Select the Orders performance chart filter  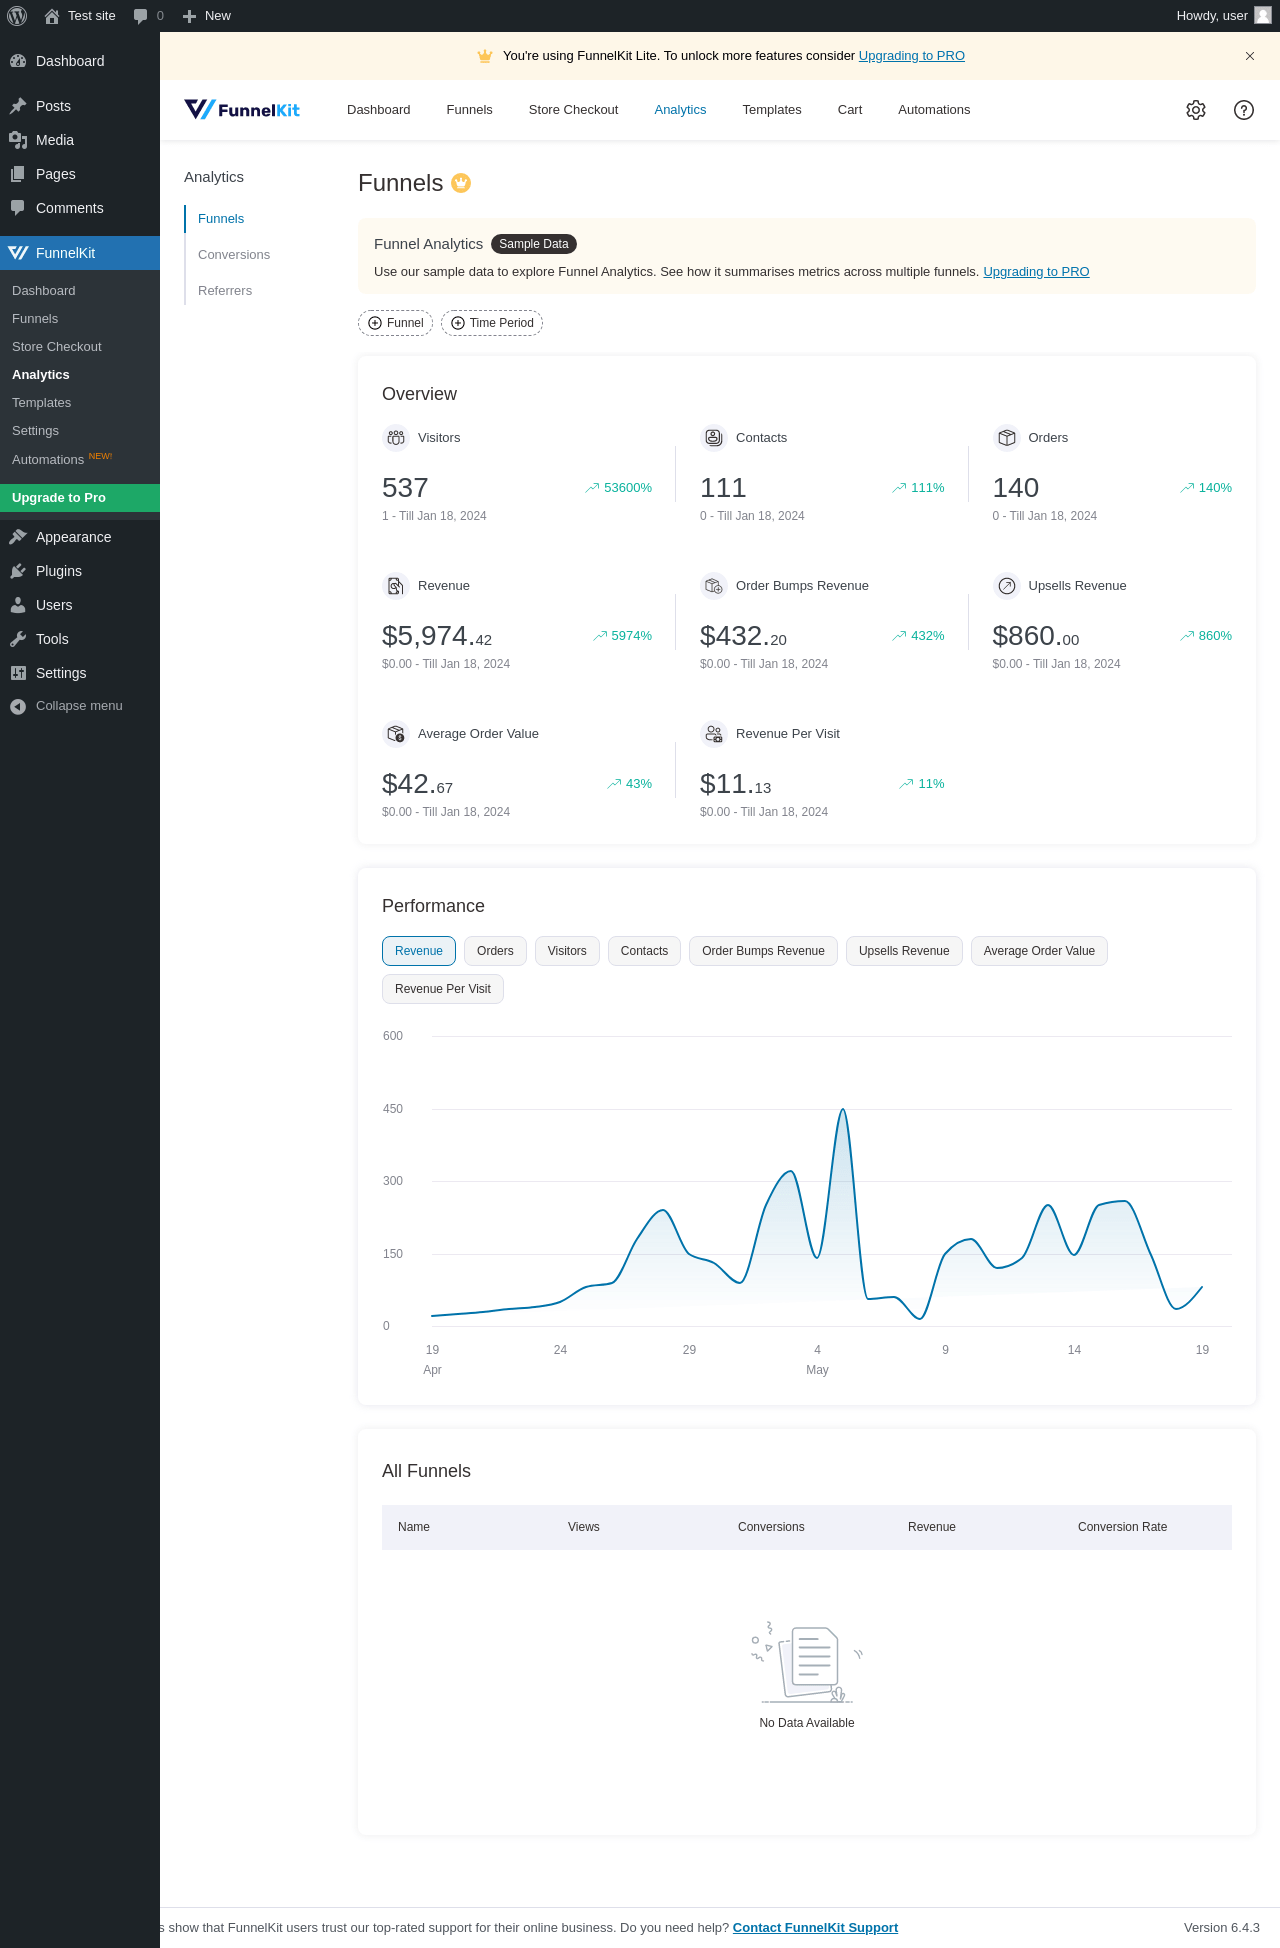click(495, 951)
